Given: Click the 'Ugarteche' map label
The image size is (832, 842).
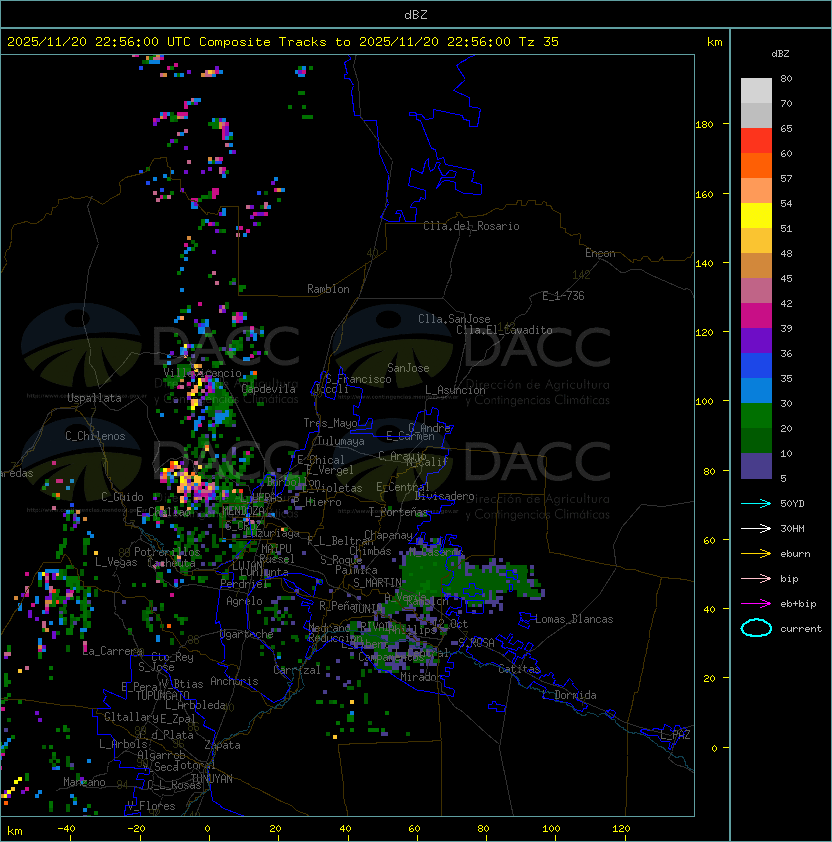Looking at the screenshot, I should tap(246, 634).
